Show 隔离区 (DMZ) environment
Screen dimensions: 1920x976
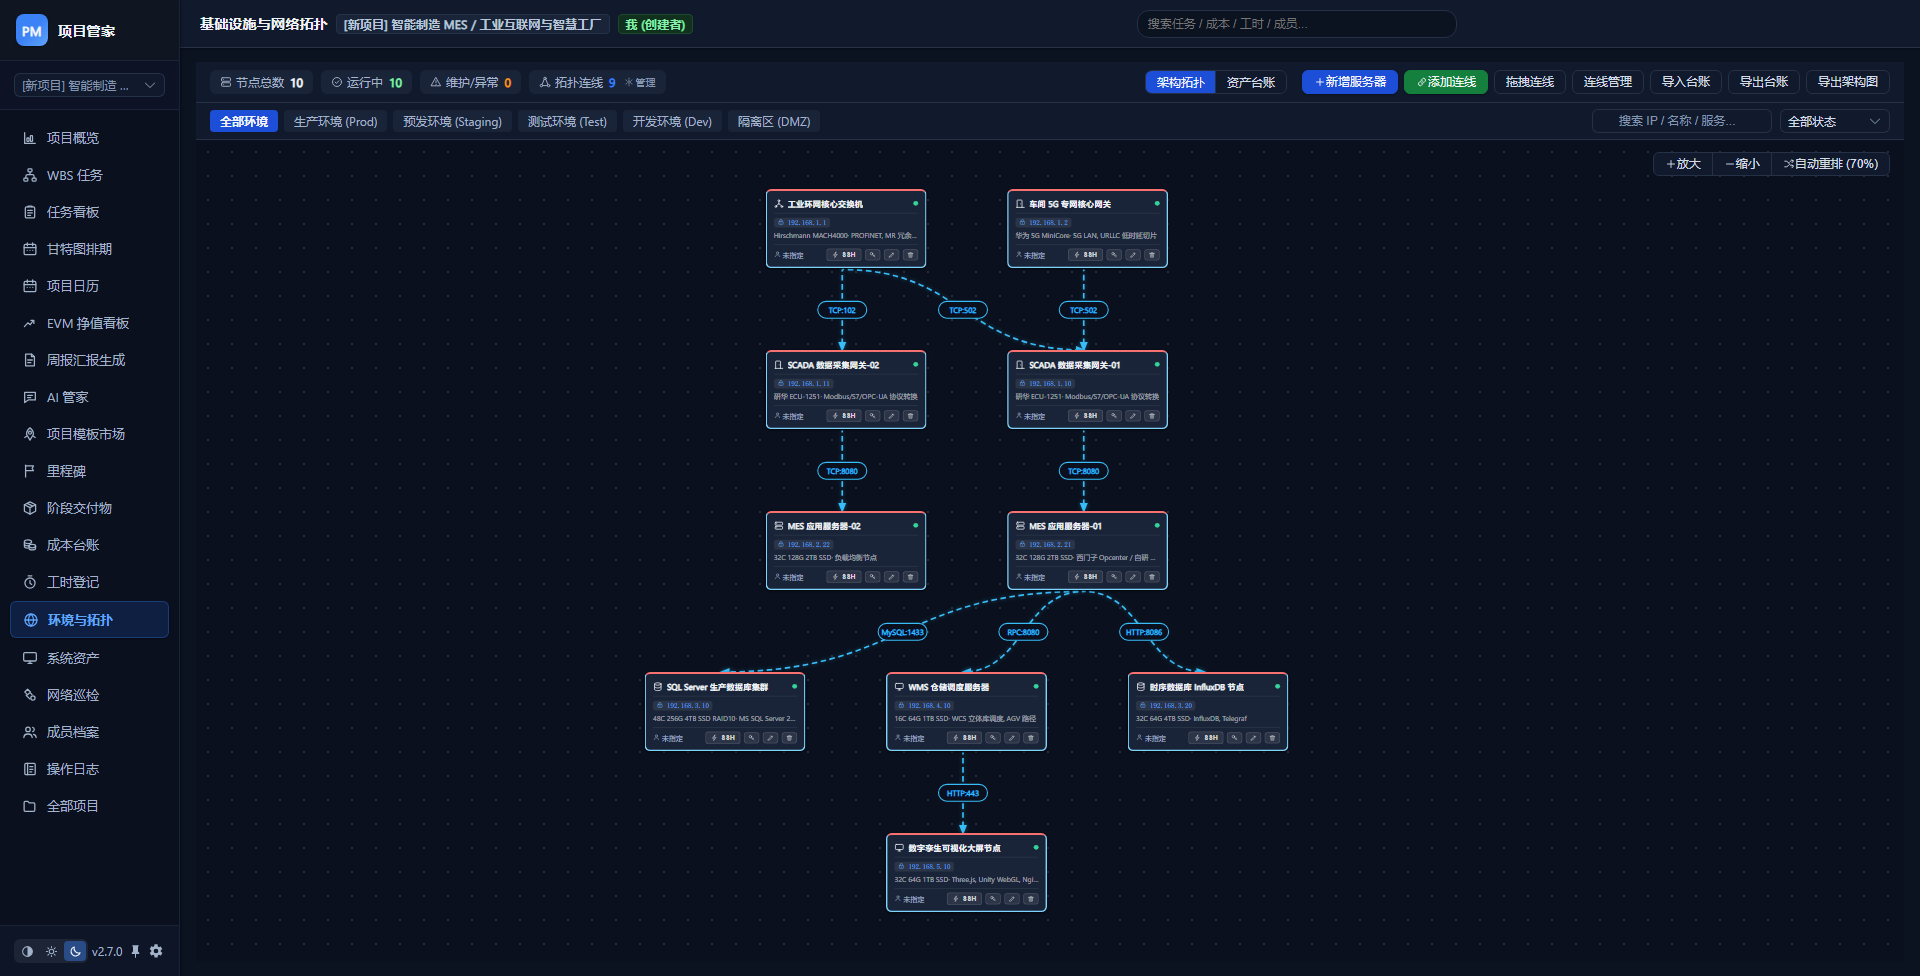(774, 121)
